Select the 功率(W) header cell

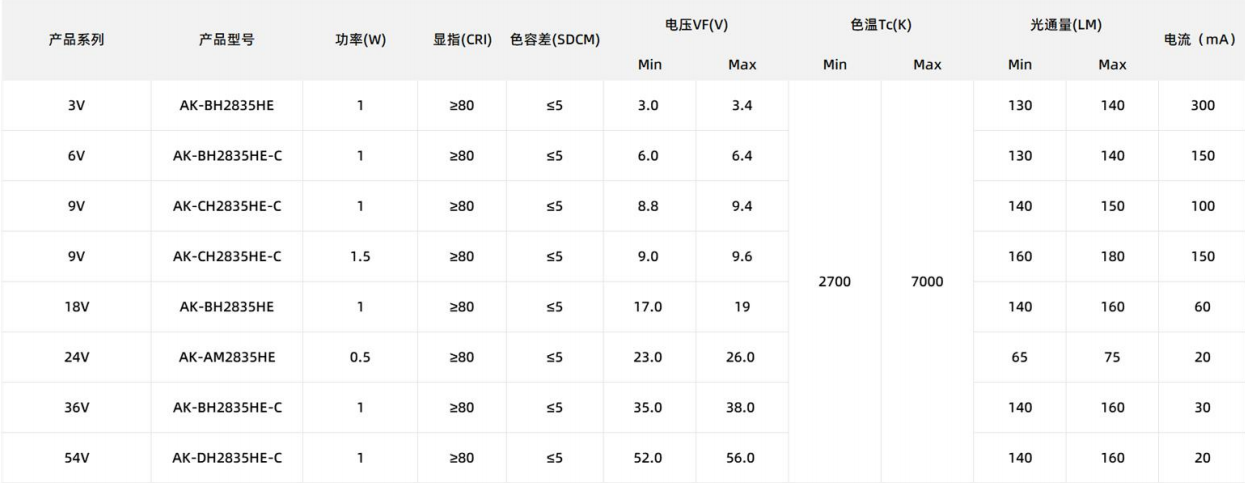click(360, 41)
